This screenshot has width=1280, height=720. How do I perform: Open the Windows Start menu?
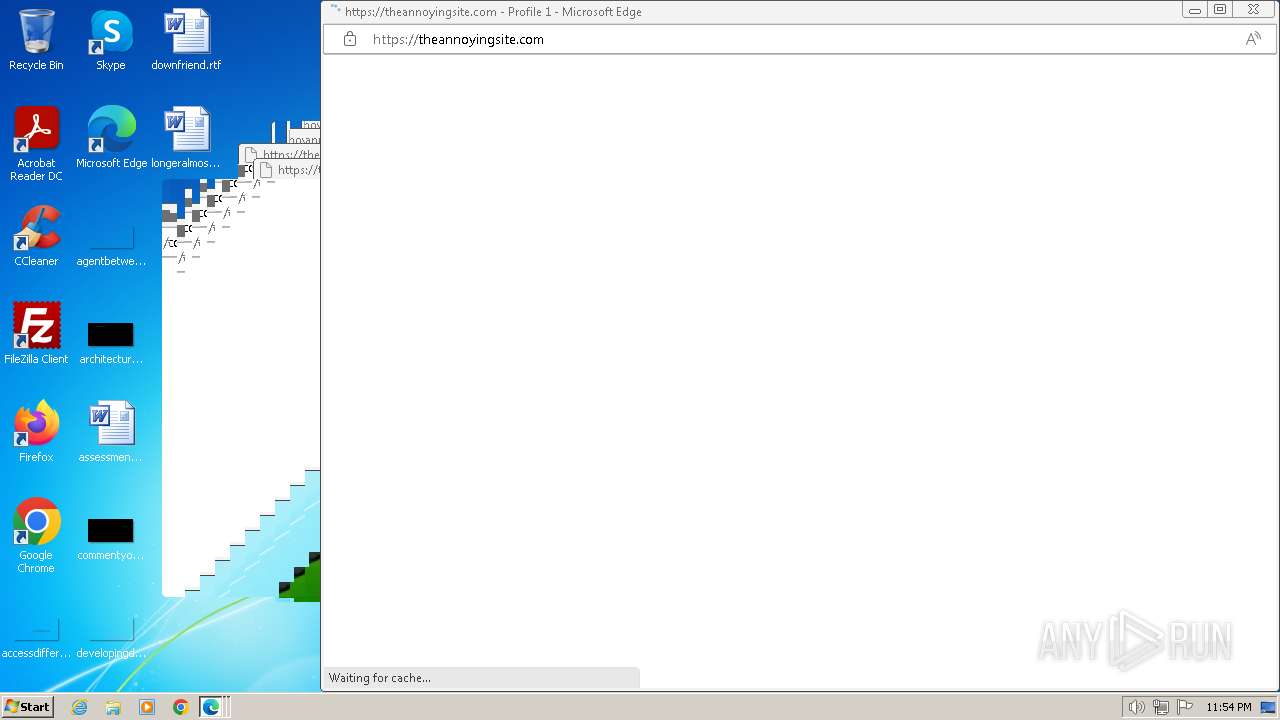click(x=27, y=707)
